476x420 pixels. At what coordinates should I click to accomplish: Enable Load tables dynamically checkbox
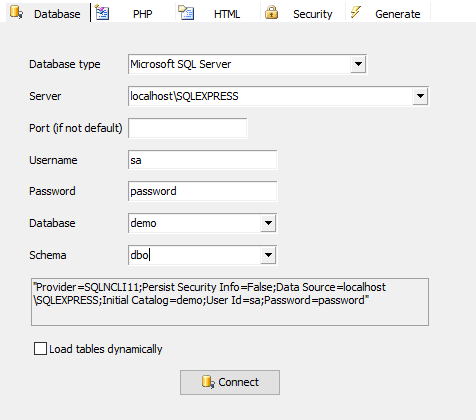click(40, 349)
